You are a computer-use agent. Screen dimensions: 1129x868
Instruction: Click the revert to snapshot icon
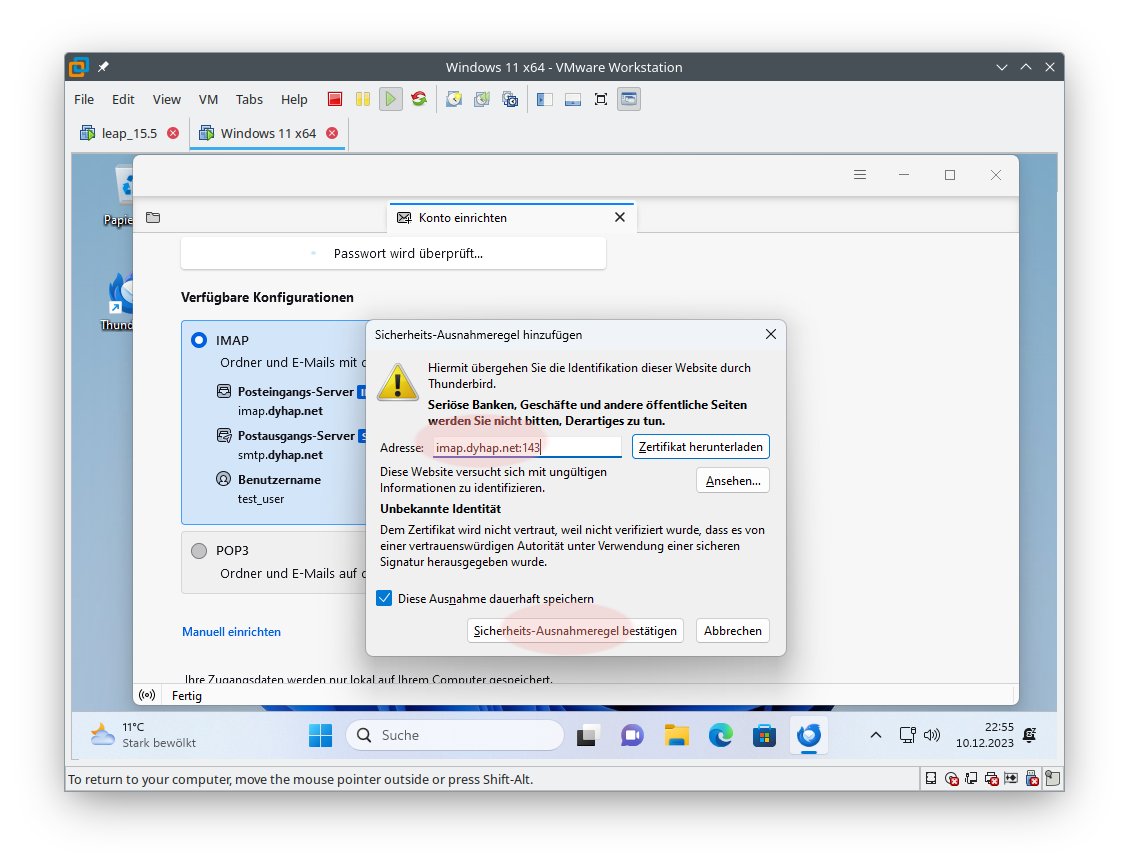click(482, 99)
